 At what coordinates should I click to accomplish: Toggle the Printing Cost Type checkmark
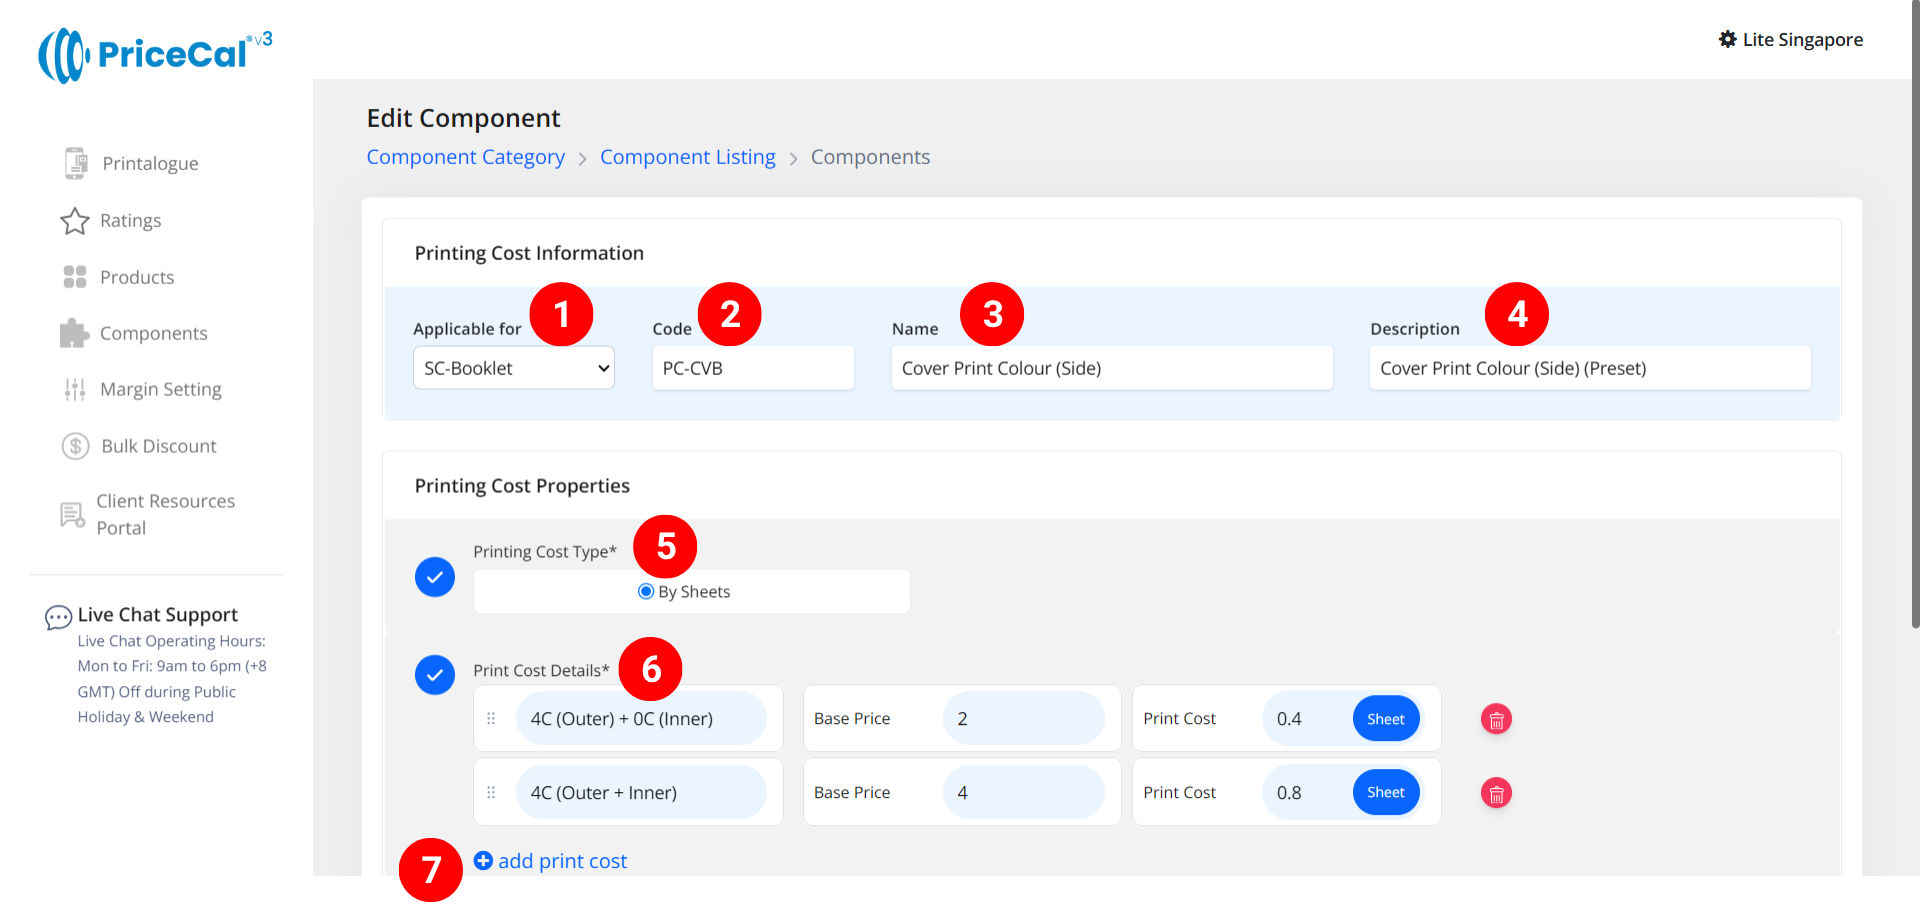435,577
